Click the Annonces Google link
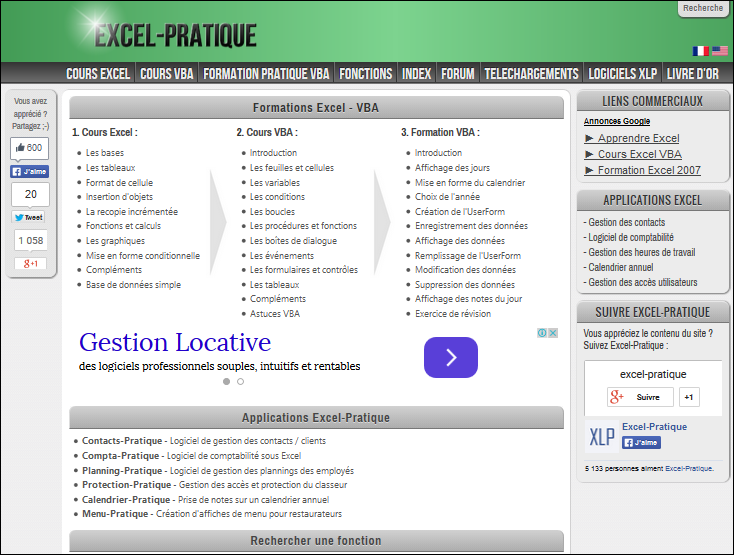Image resolution: width=734 pixels, height=555 pixels. pos(617,121)
